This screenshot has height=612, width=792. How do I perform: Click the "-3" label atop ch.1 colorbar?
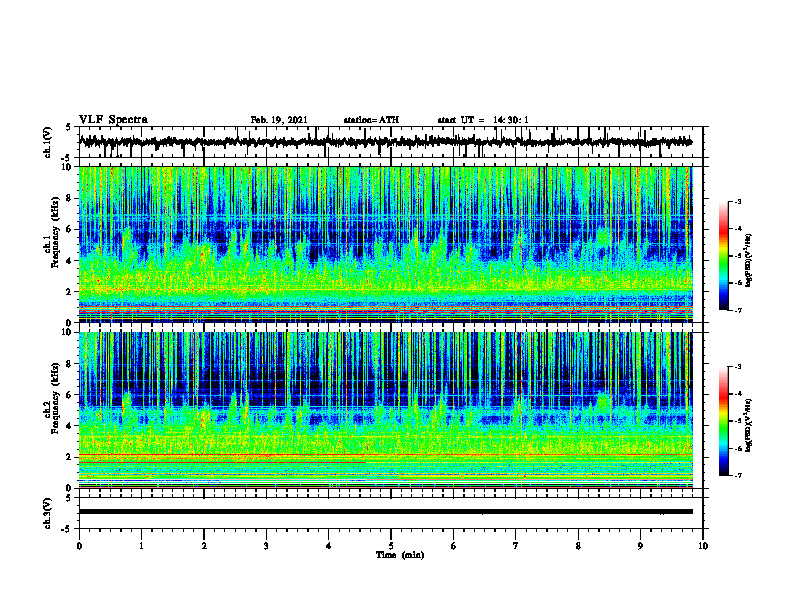click(x=739, y=201)
